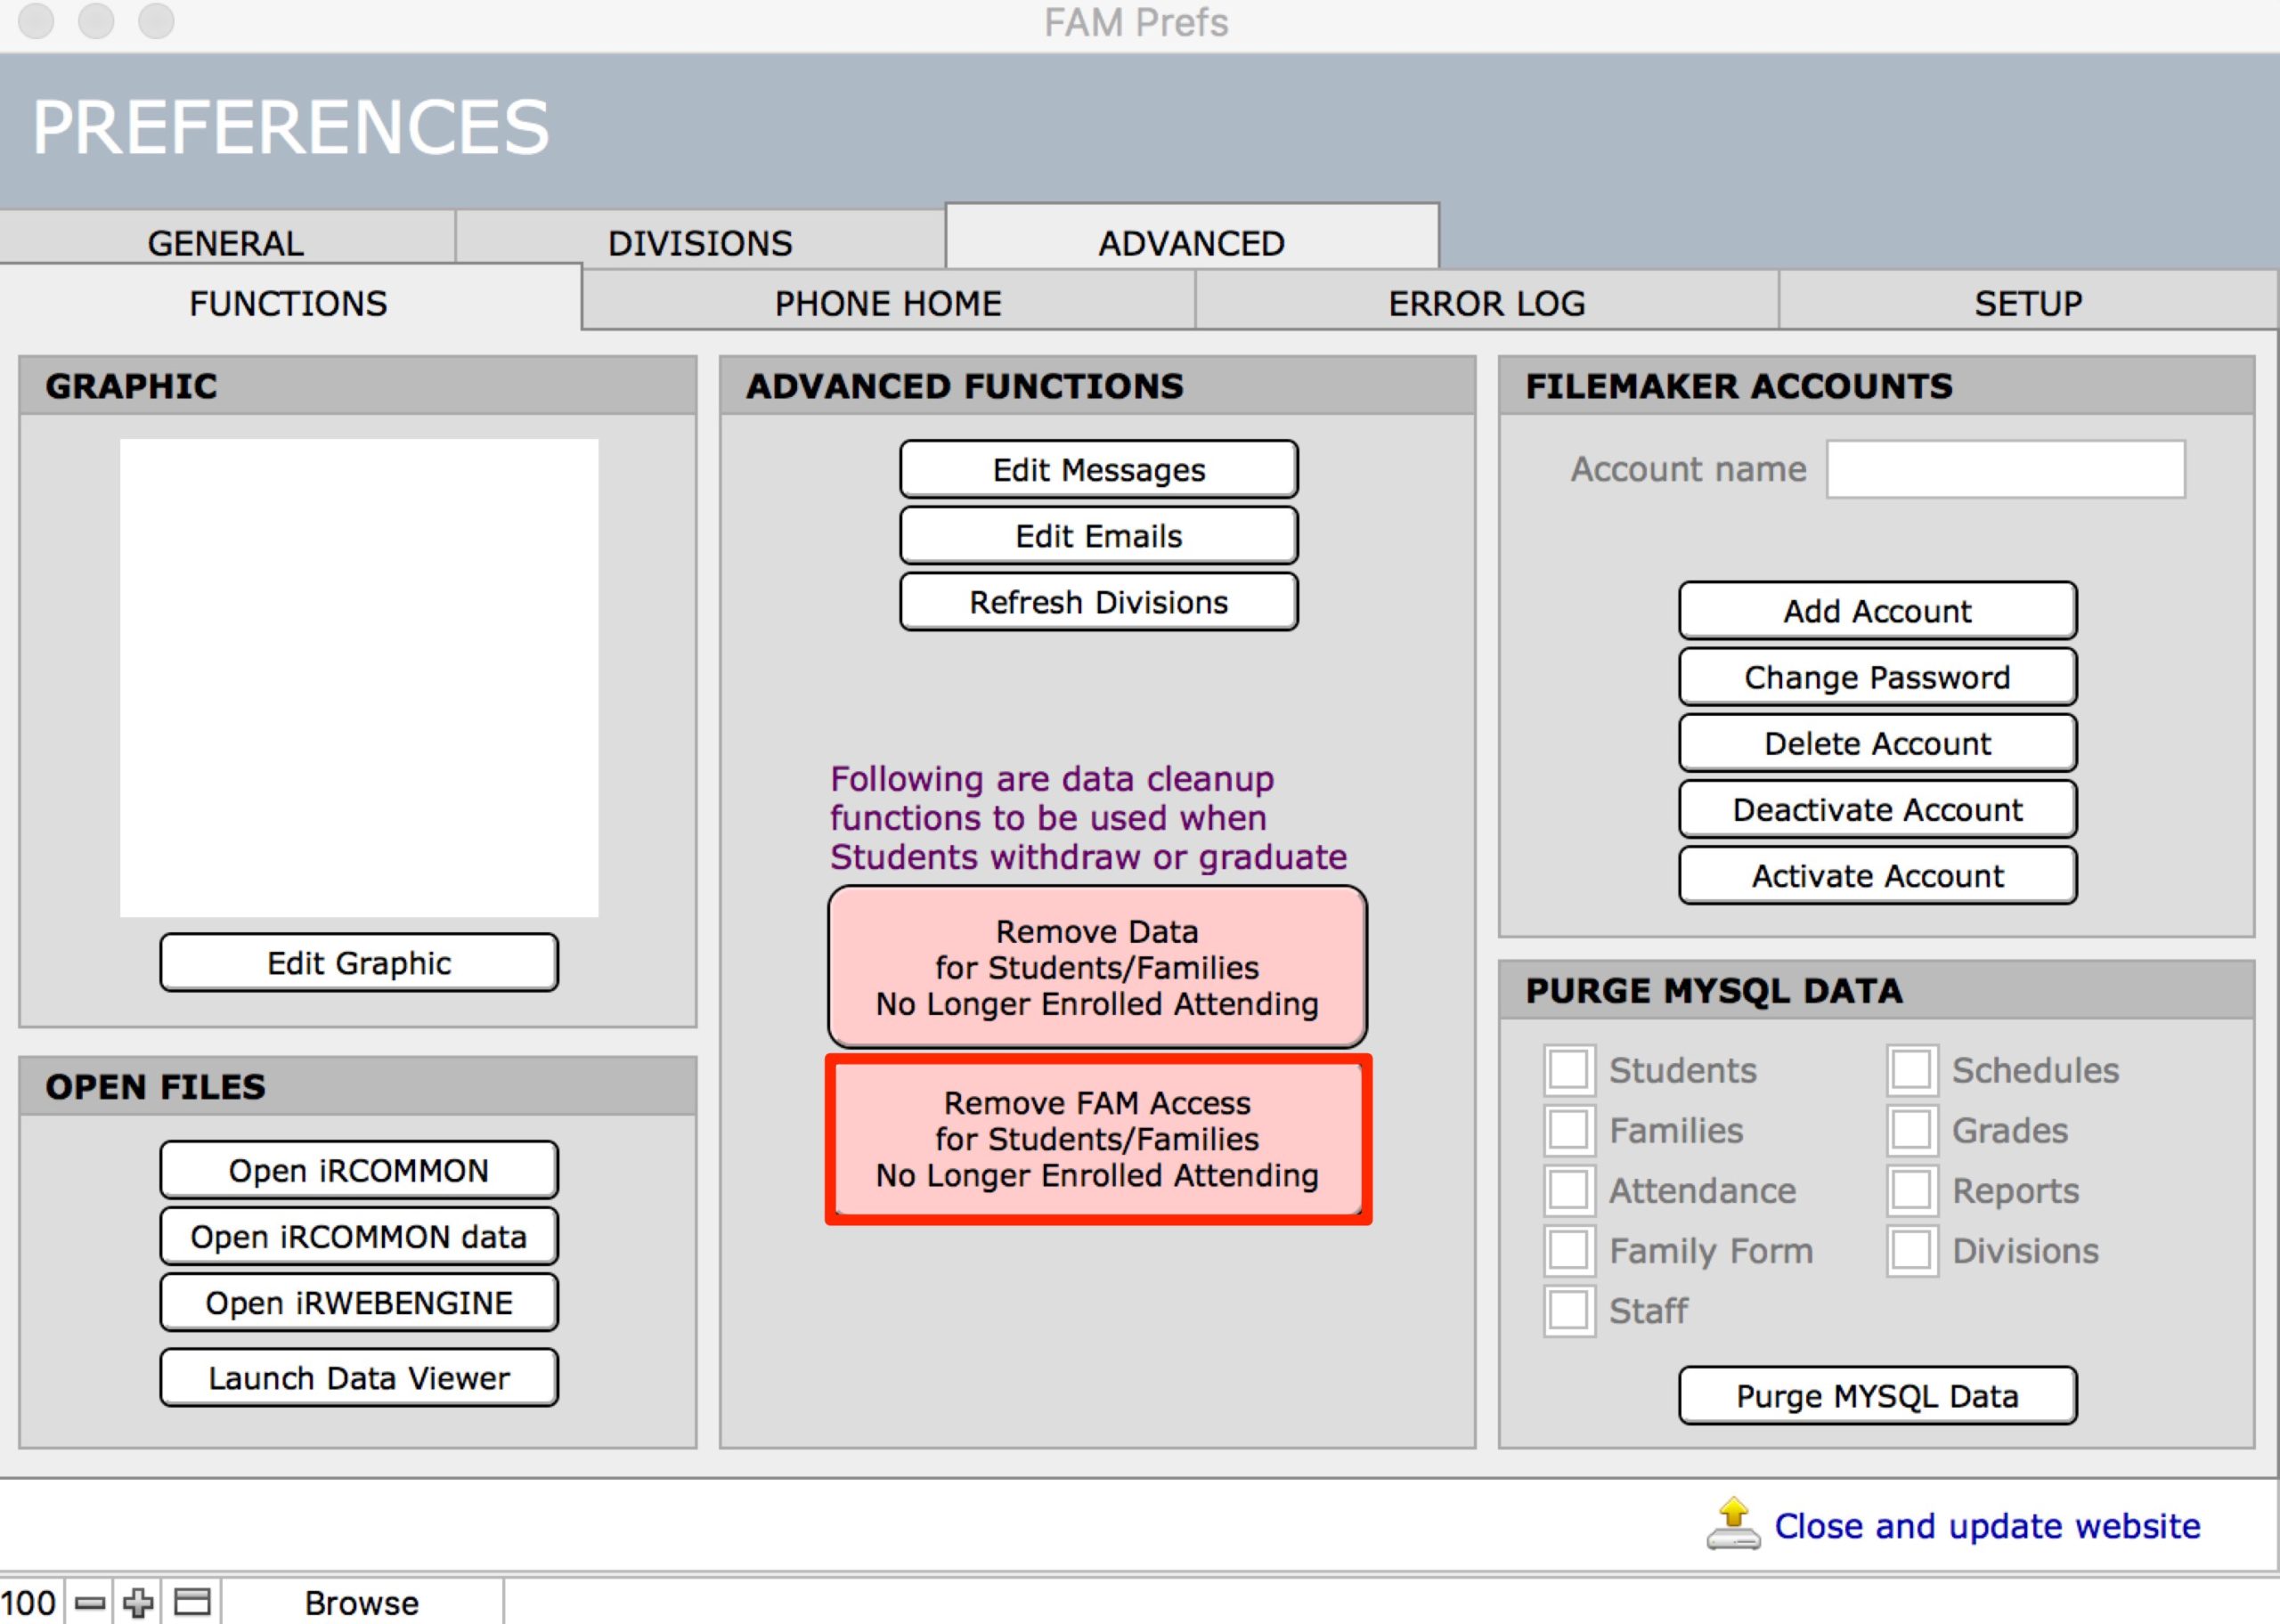Image resolution: width=2280 pixels, height=1624 pixels.
Task: Click Deactivate Account
Action: coord(1878,809)
